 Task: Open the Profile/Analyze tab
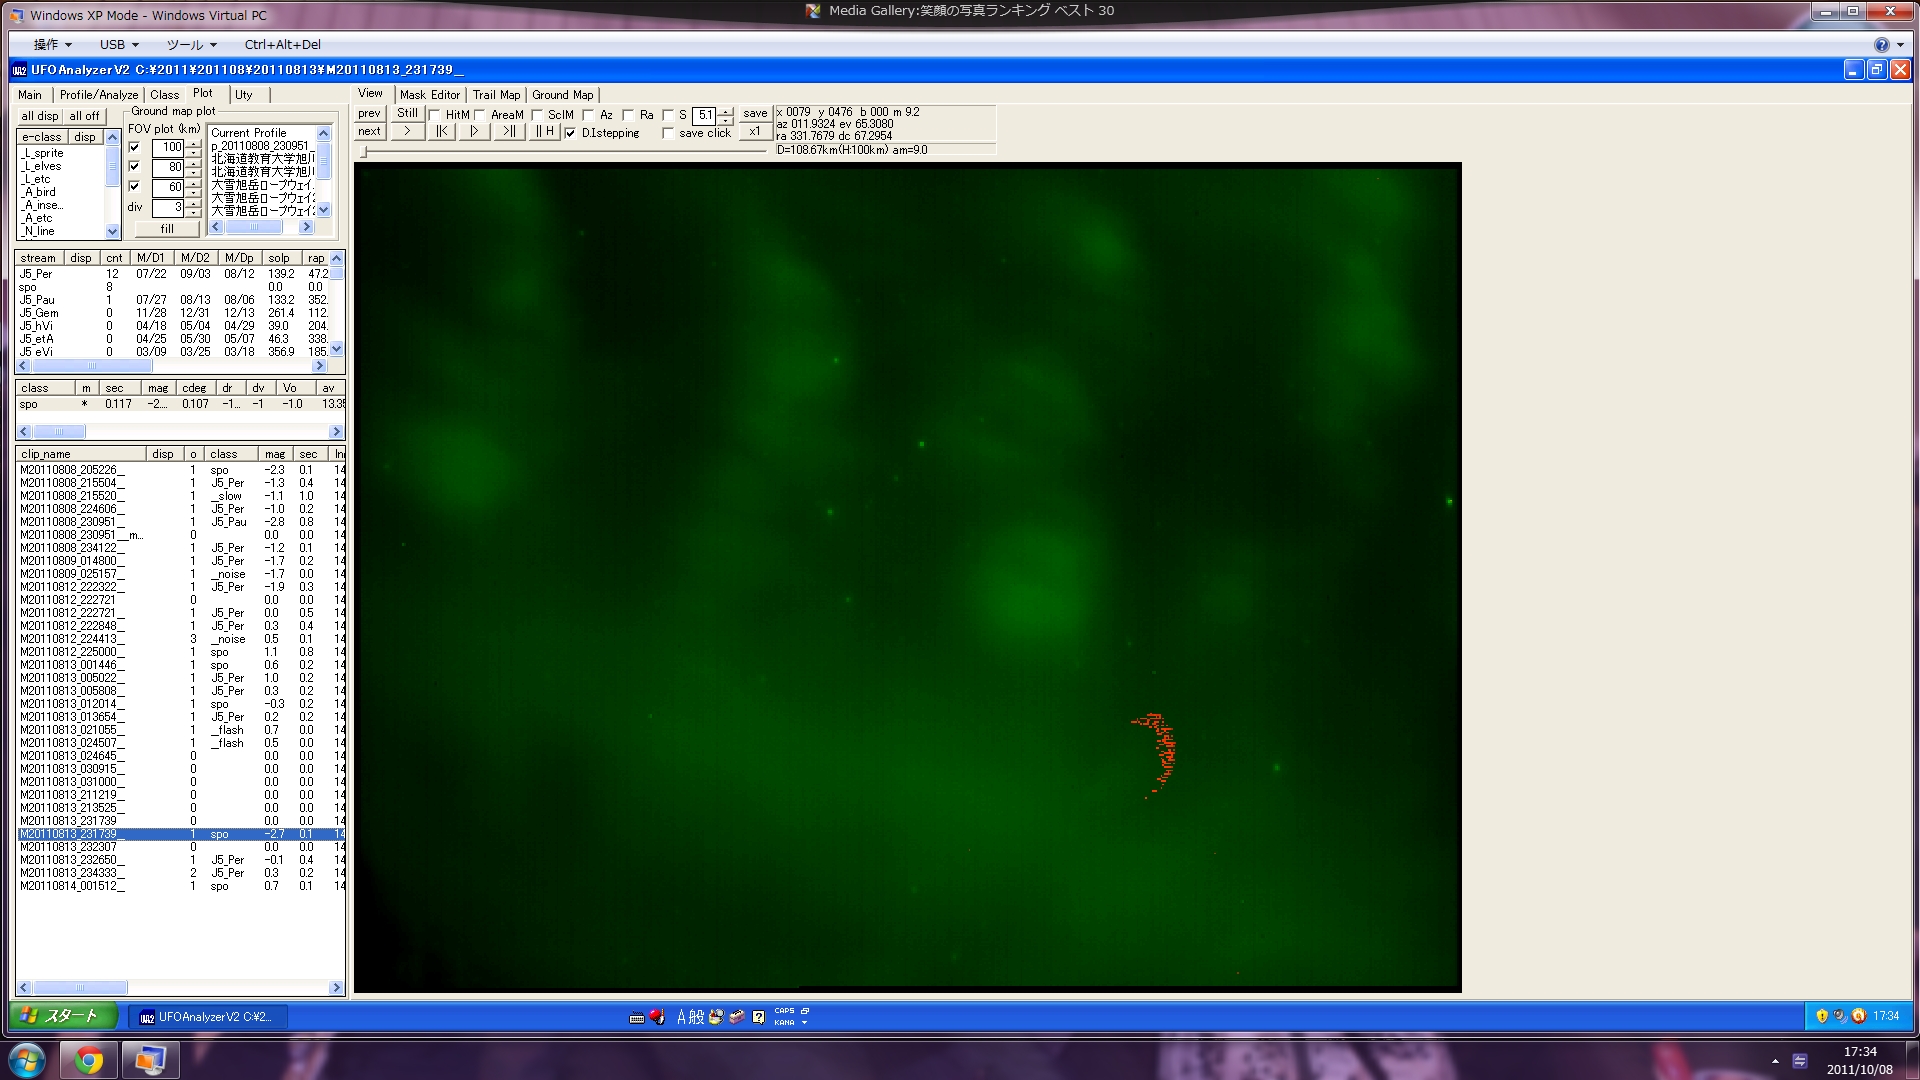(99, 95)
